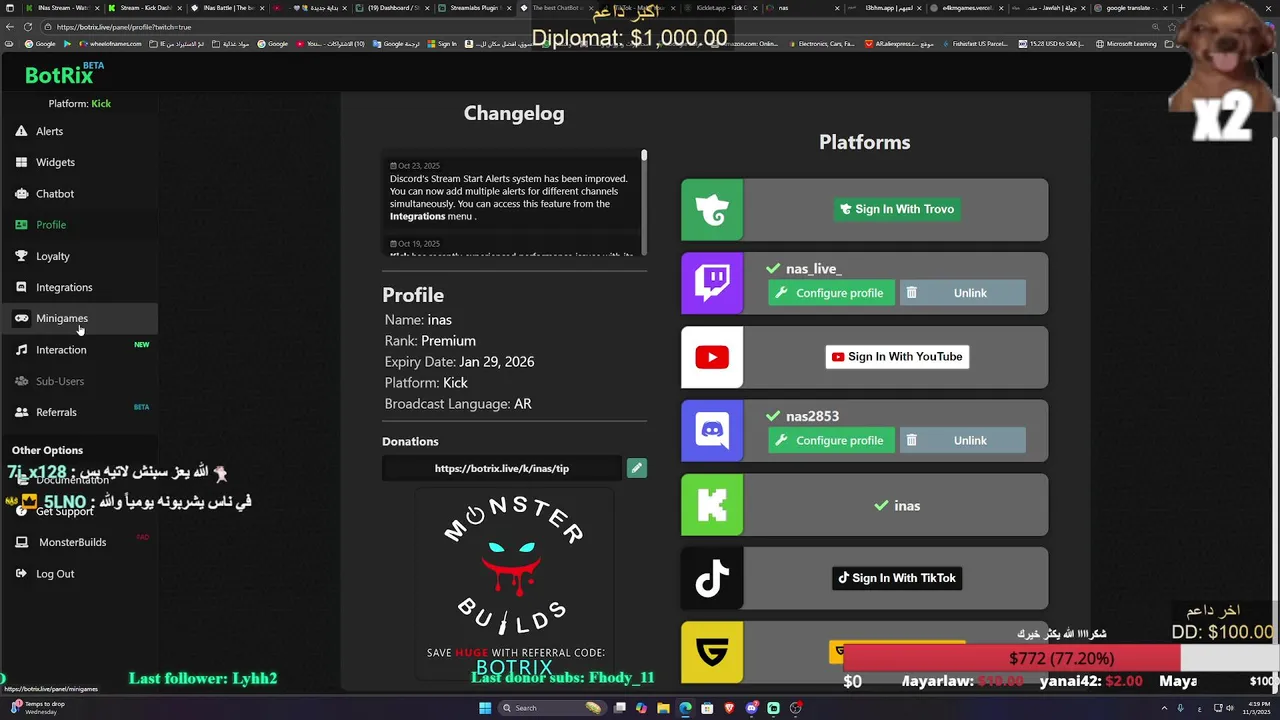This screenshot has height=720, width=1280.
Task: Open the Widgets panel
Action: pos(55,162)
